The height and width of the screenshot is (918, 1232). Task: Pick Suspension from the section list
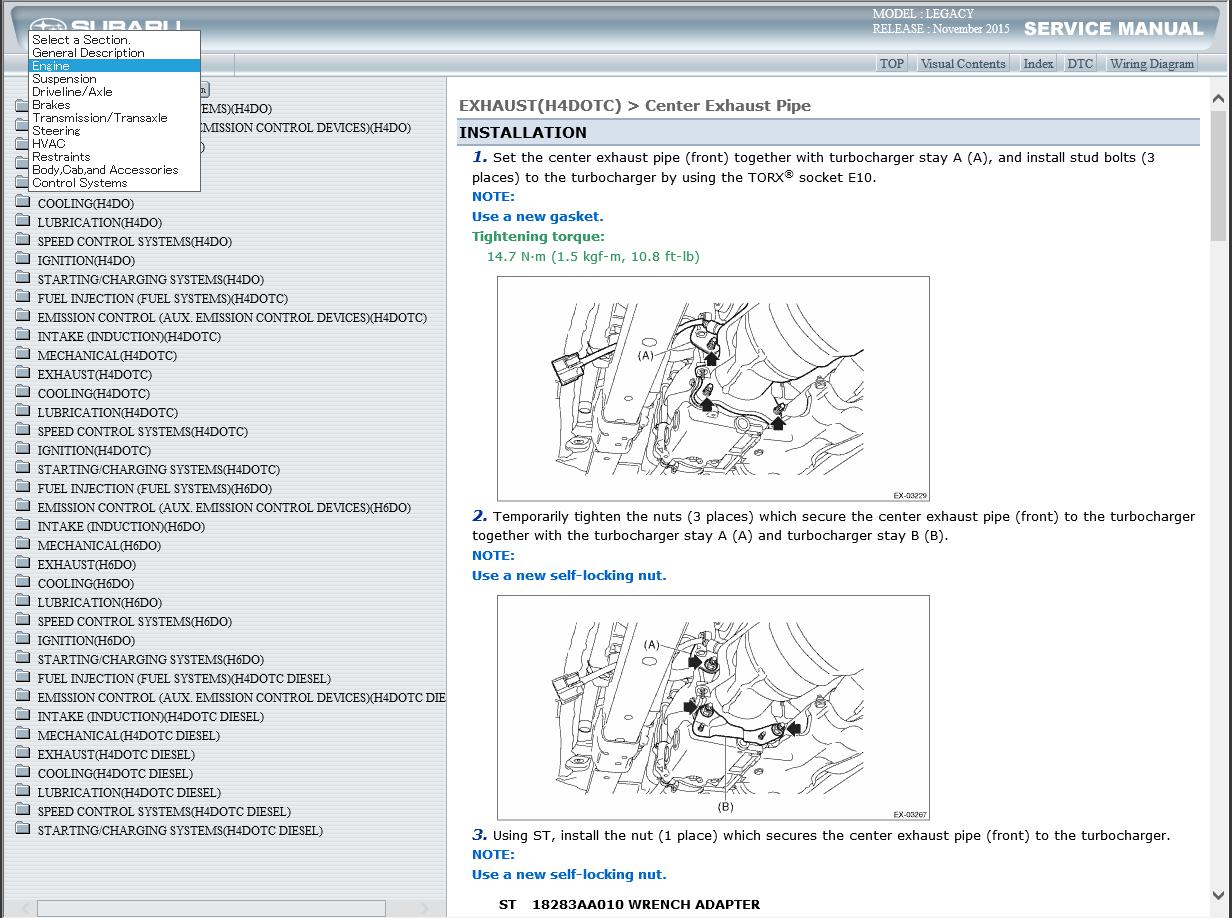coord(115,79)
